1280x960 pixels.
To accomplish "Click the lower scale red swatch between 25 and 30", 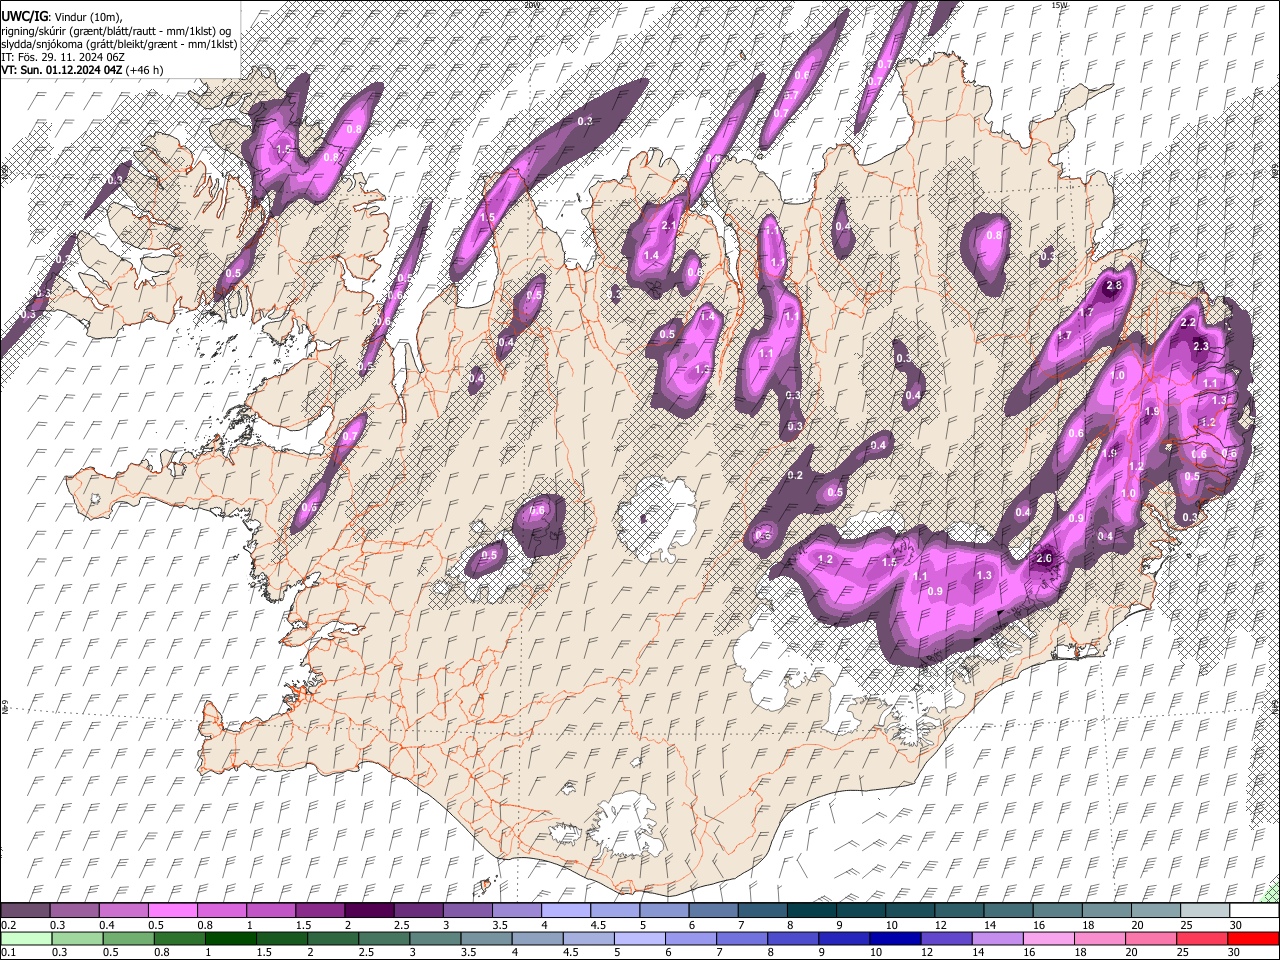I will 1202,938.
